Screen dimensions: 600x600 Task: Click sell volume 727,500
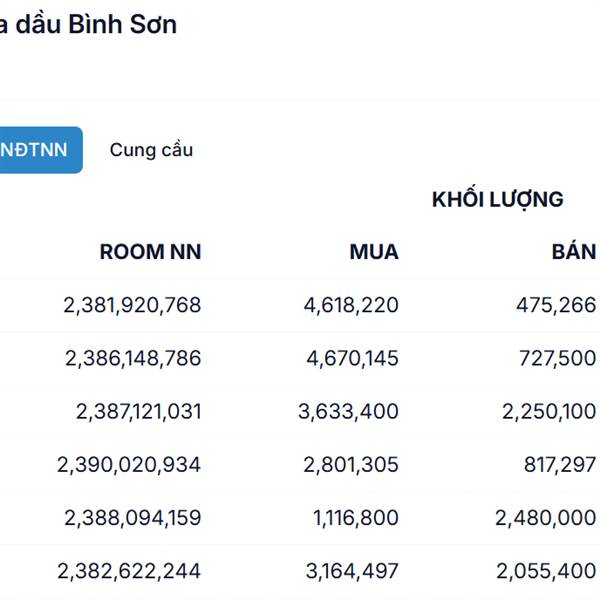[x=556, y=358]
